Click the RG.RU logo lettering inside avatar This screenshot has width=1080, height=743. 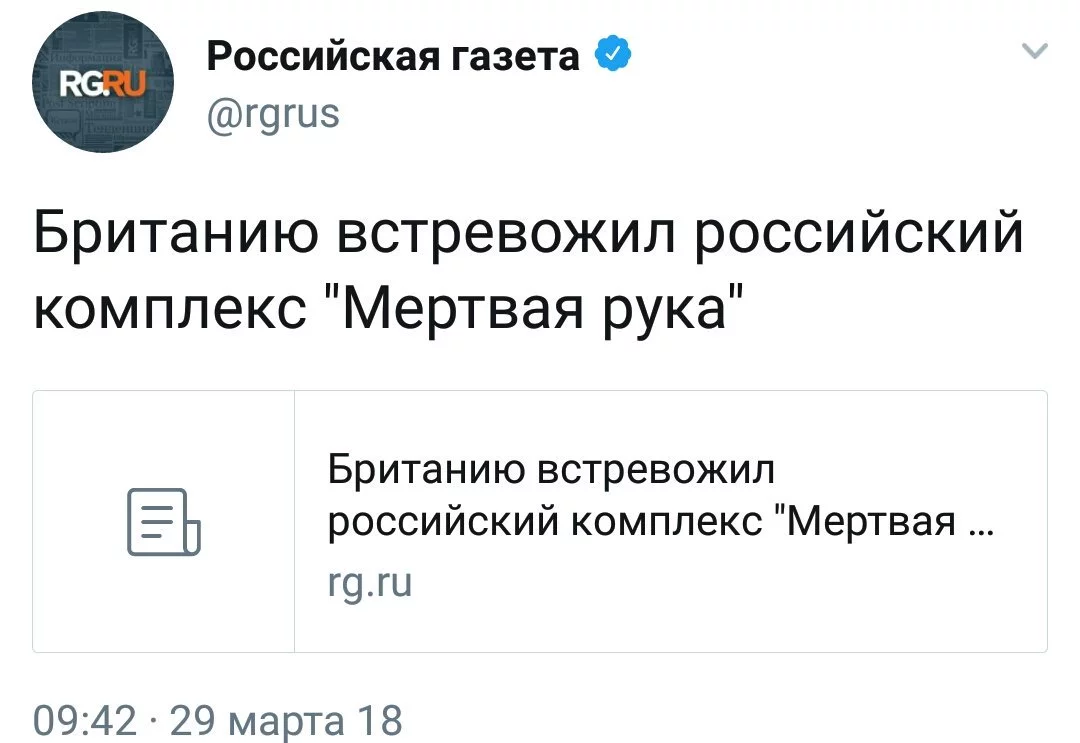click(103, 84)
